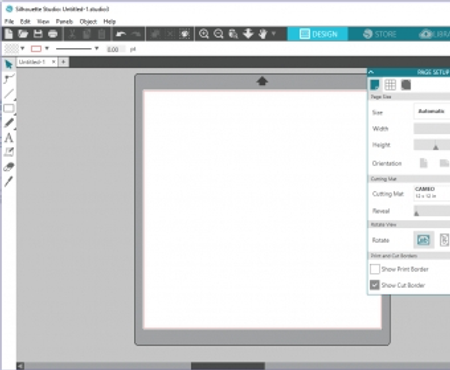Switch to the DESIGN tab
Image resolution: width=450 pixels, height=370 pixels.
pos(318,34)
